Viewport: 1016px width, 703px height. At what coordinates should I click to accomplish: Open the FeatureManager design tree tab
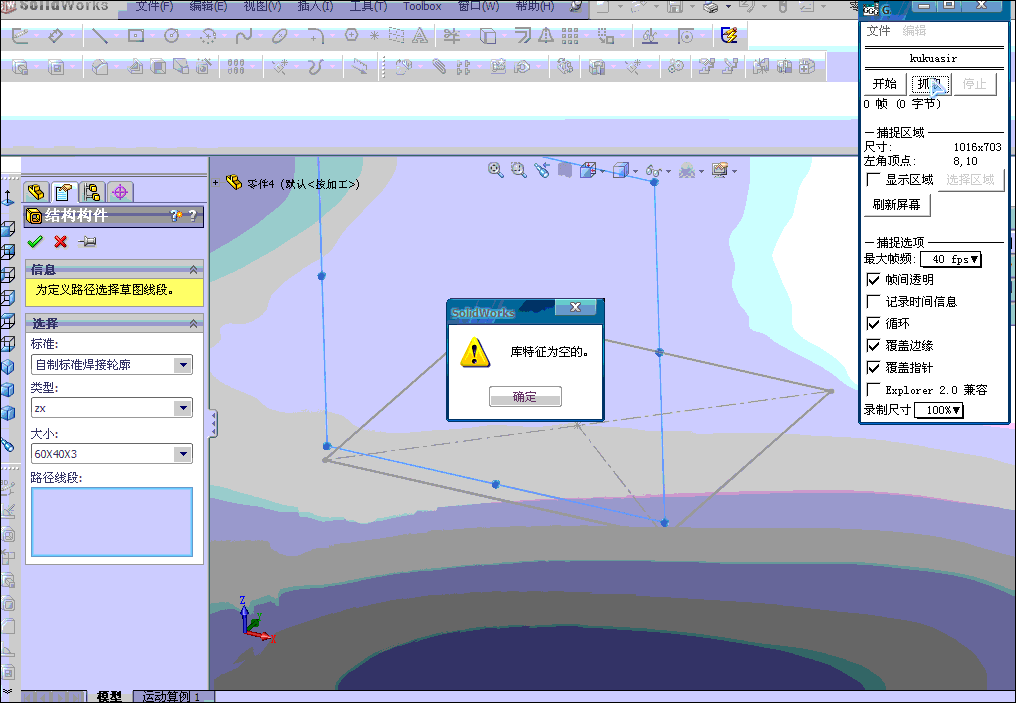36,192
